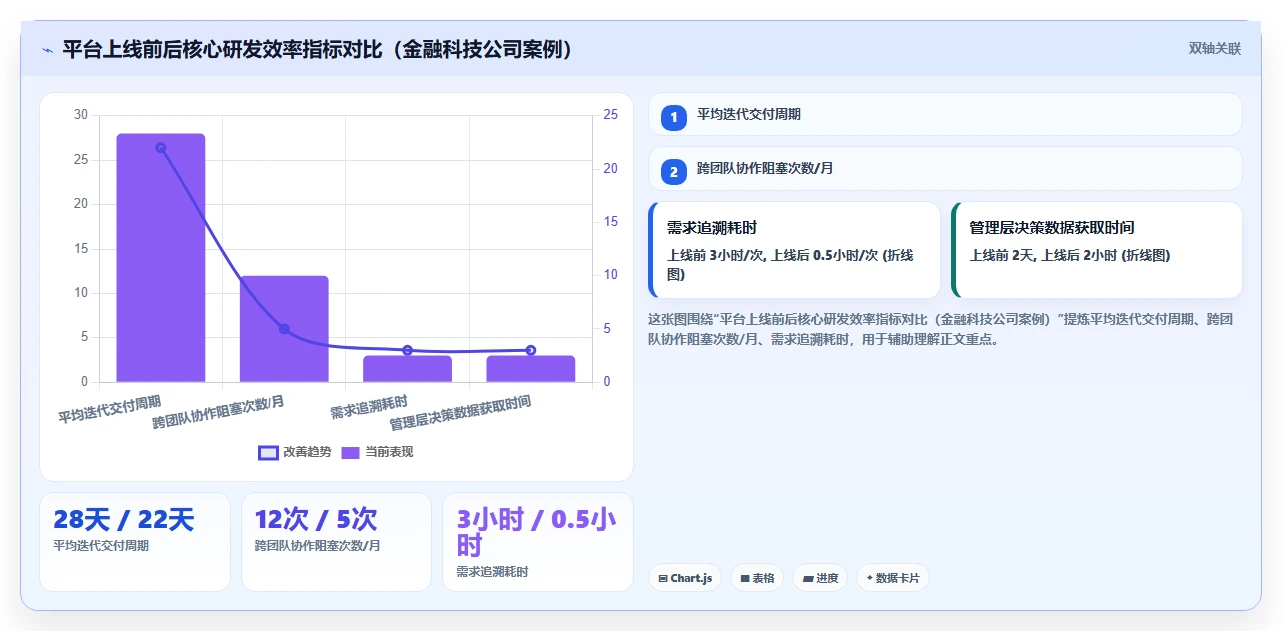
Task: Select the Chart.js tag
Action: [685, 578]
